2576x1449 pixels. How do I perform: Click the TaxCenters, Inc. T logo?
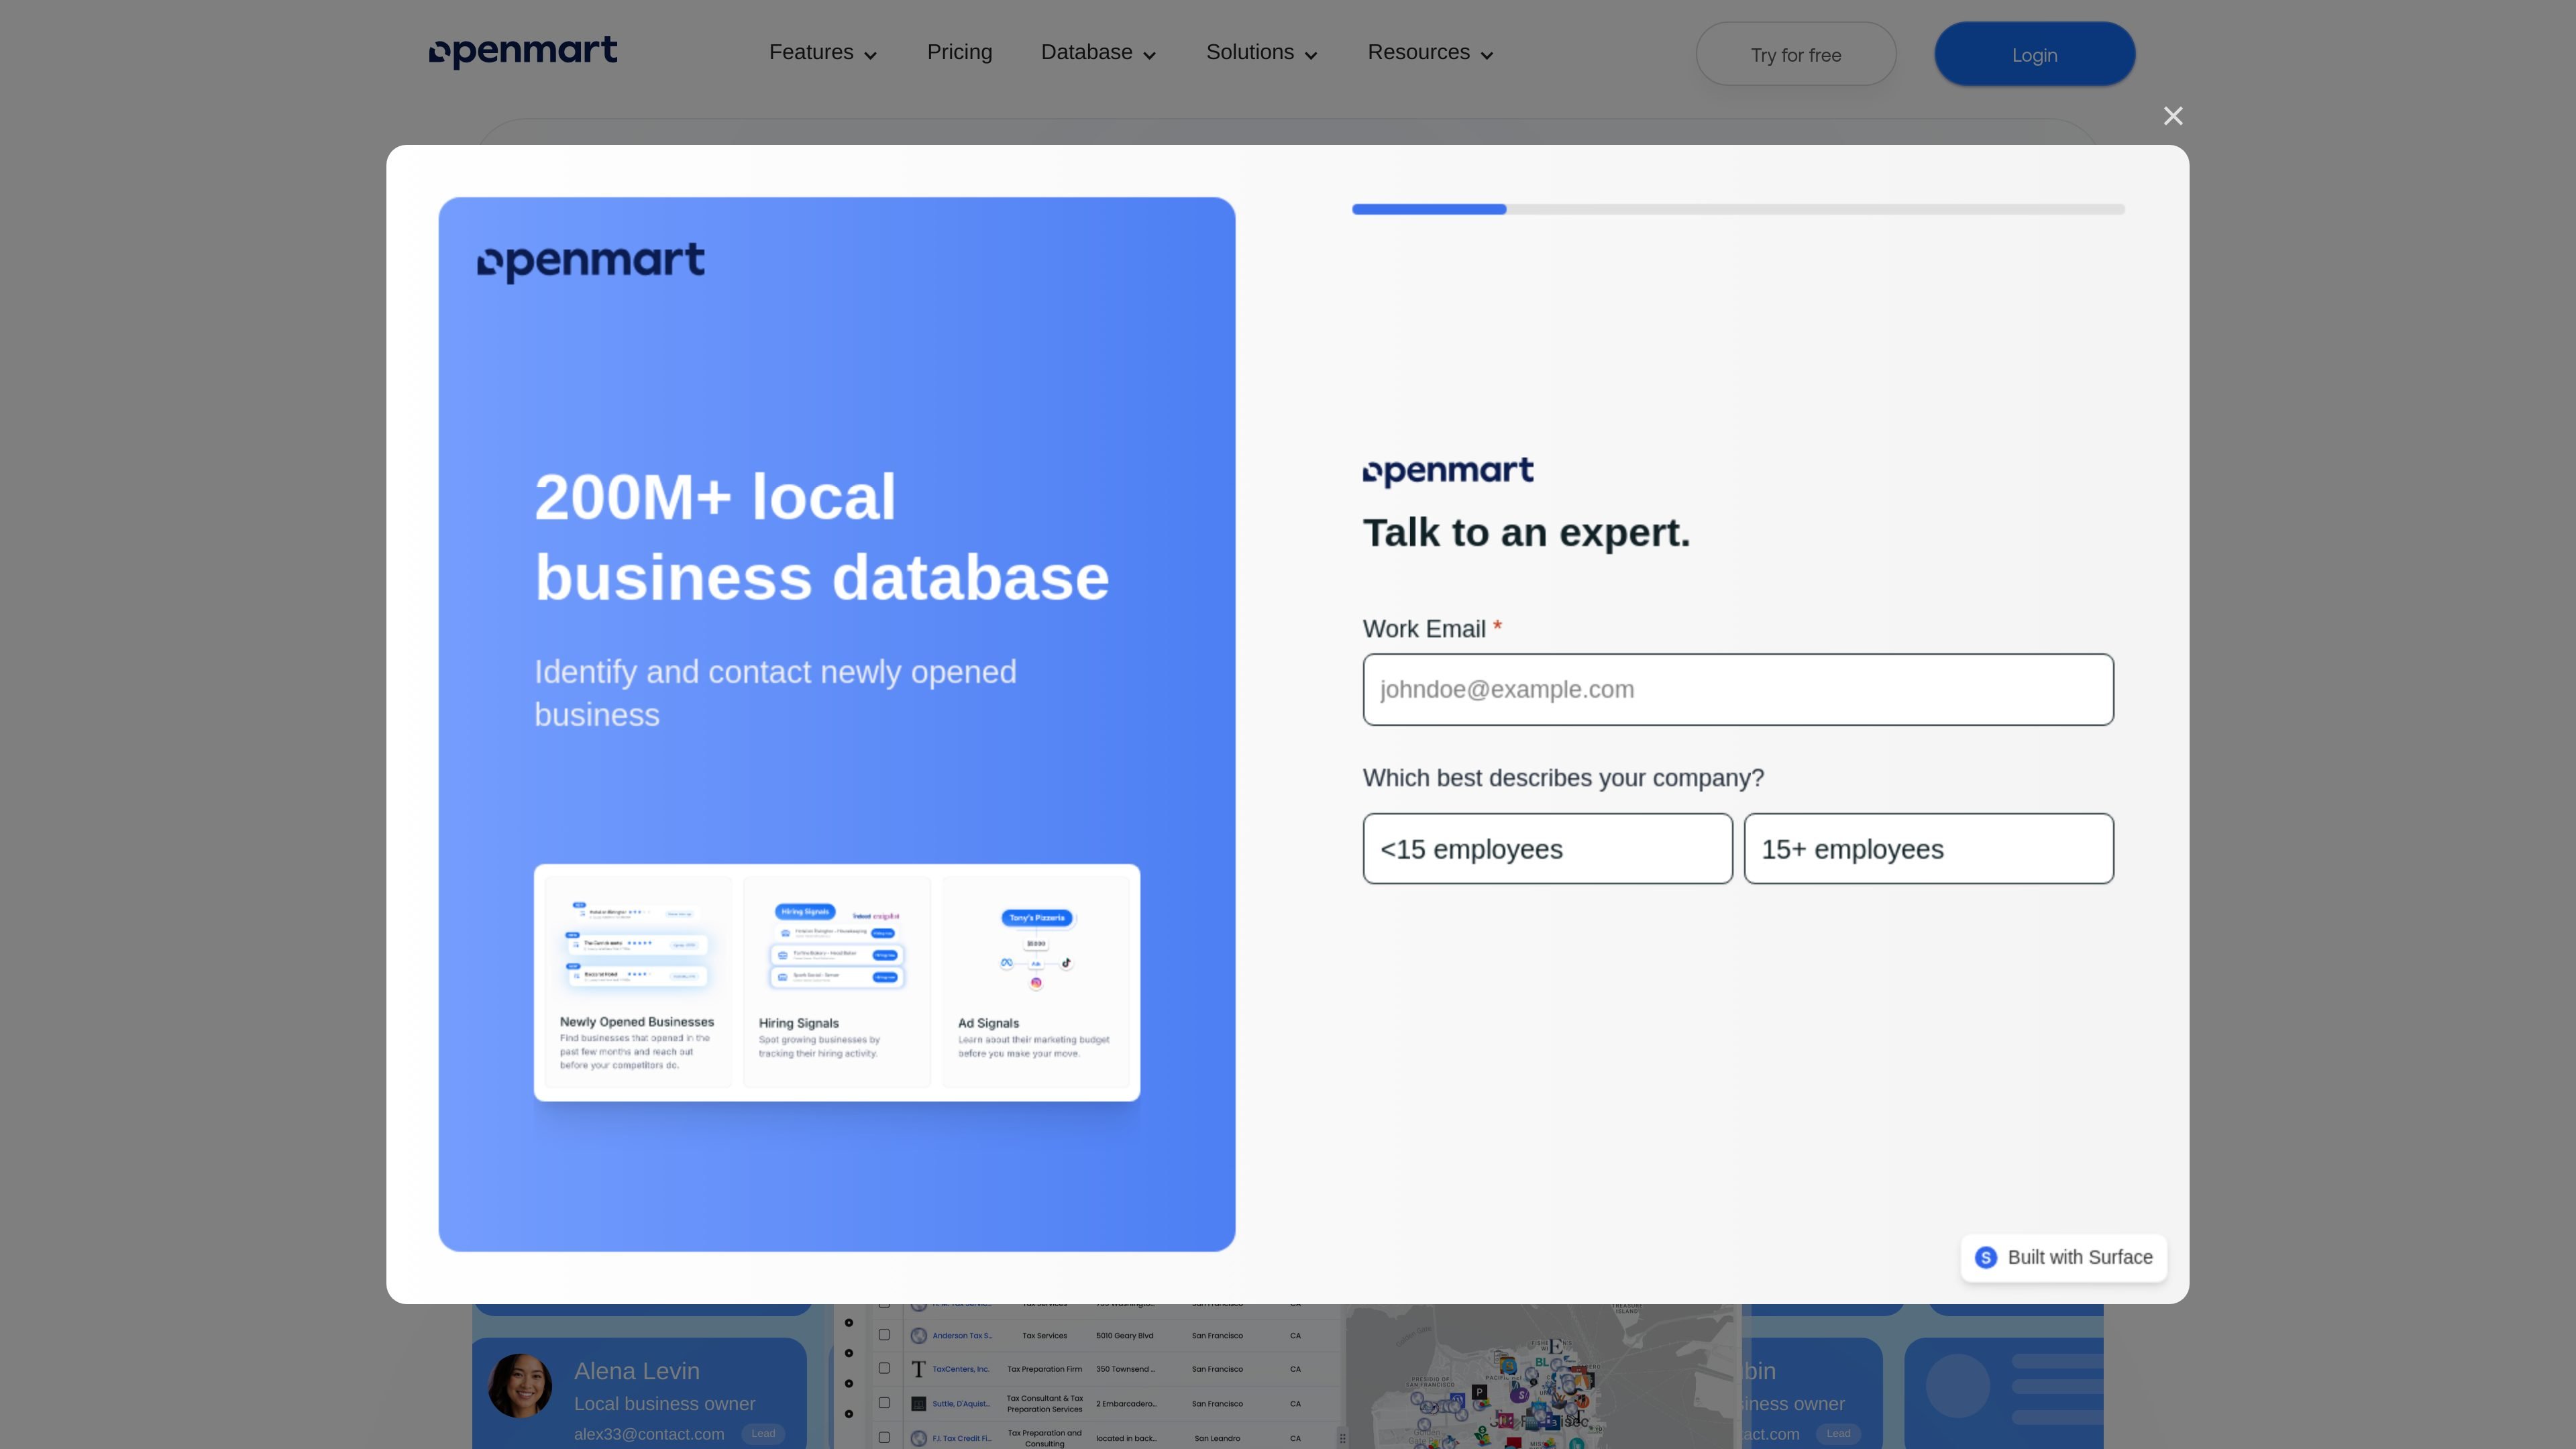918,1369
